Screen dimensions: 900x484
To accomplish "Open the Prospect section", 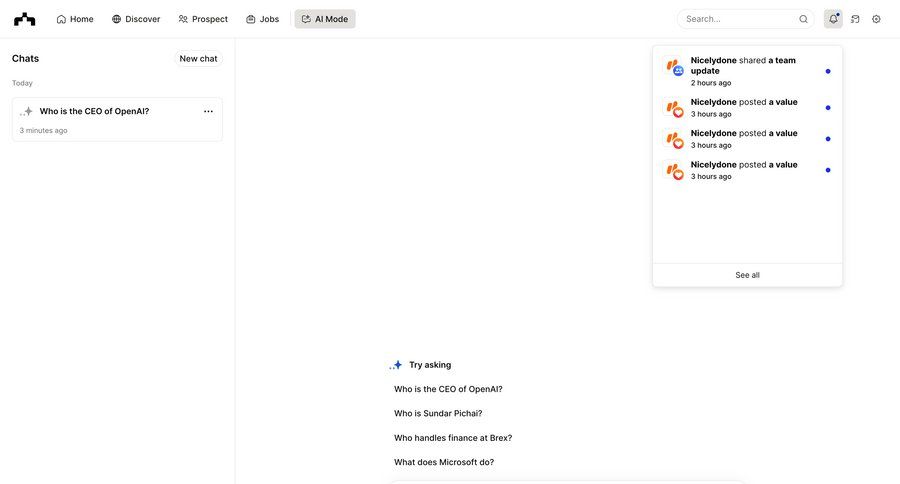I will (x=203, y=19).
